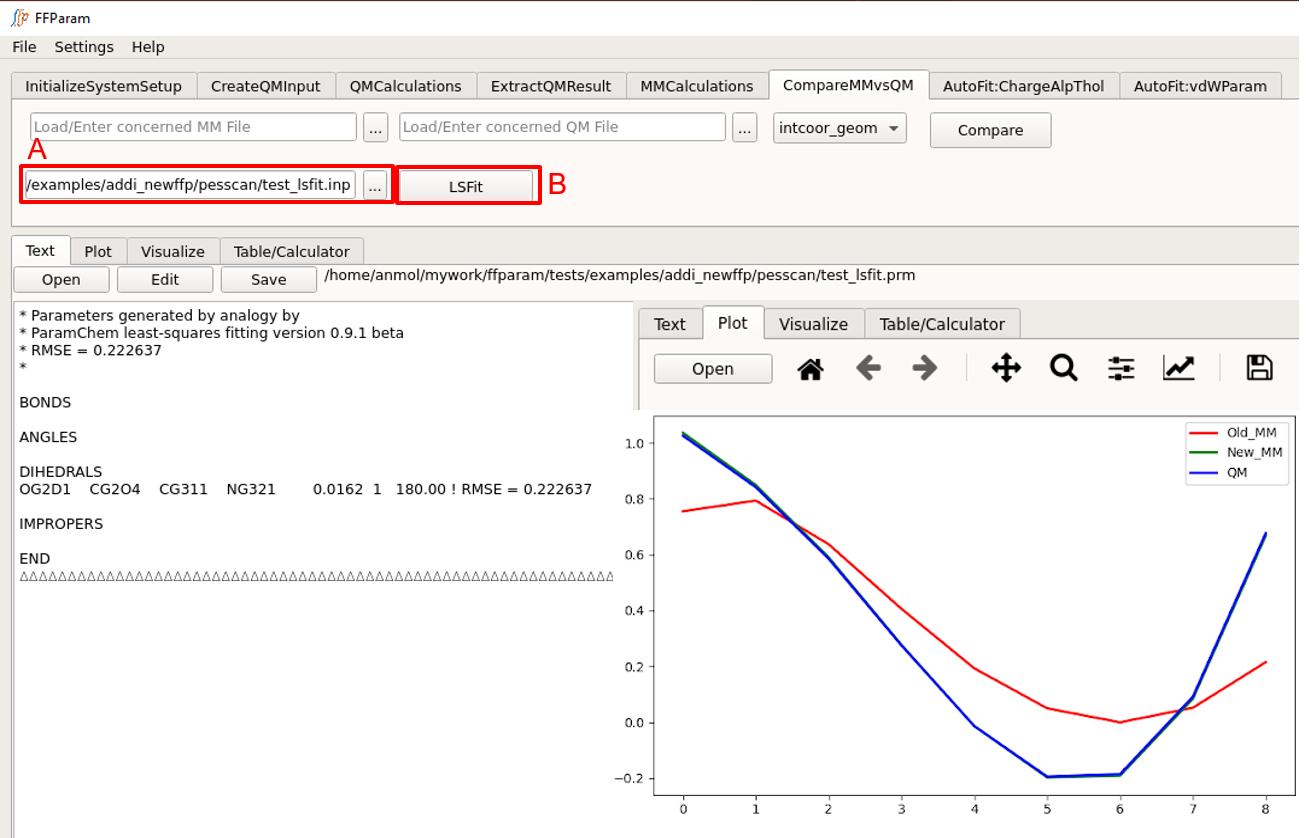1307x838 pixels.
Task: Click the test_lsfit.prm file path label
Action: [620, 275]
